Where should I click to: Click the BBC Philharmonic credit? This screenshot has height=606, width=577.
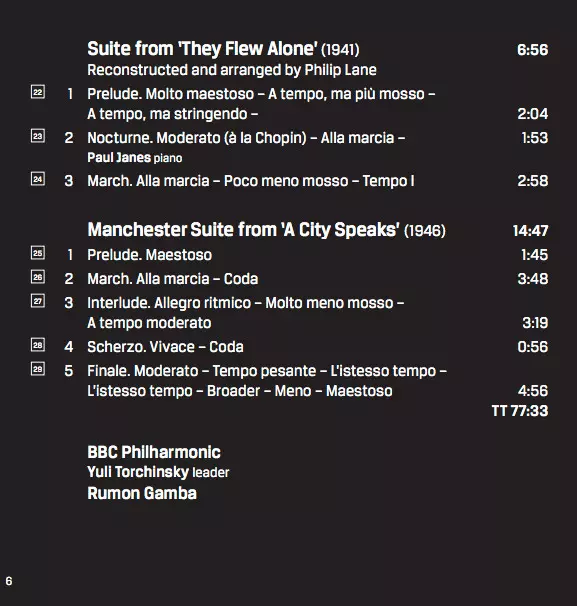click(154, 452)
